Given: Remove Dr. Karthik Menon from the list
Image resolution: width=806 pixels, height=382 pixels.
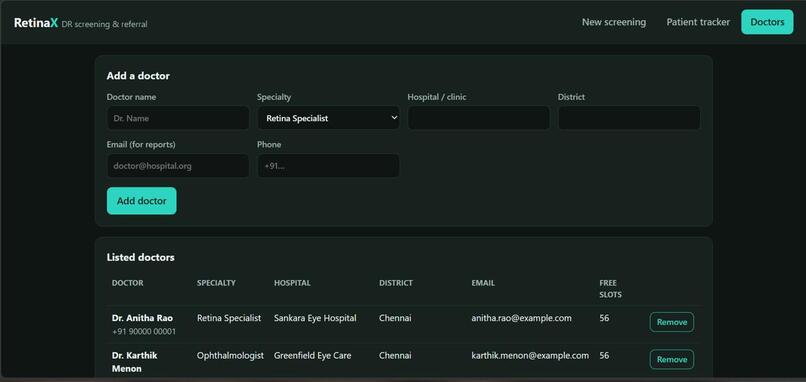Looking at the screenshot, I should click(672, 359).
